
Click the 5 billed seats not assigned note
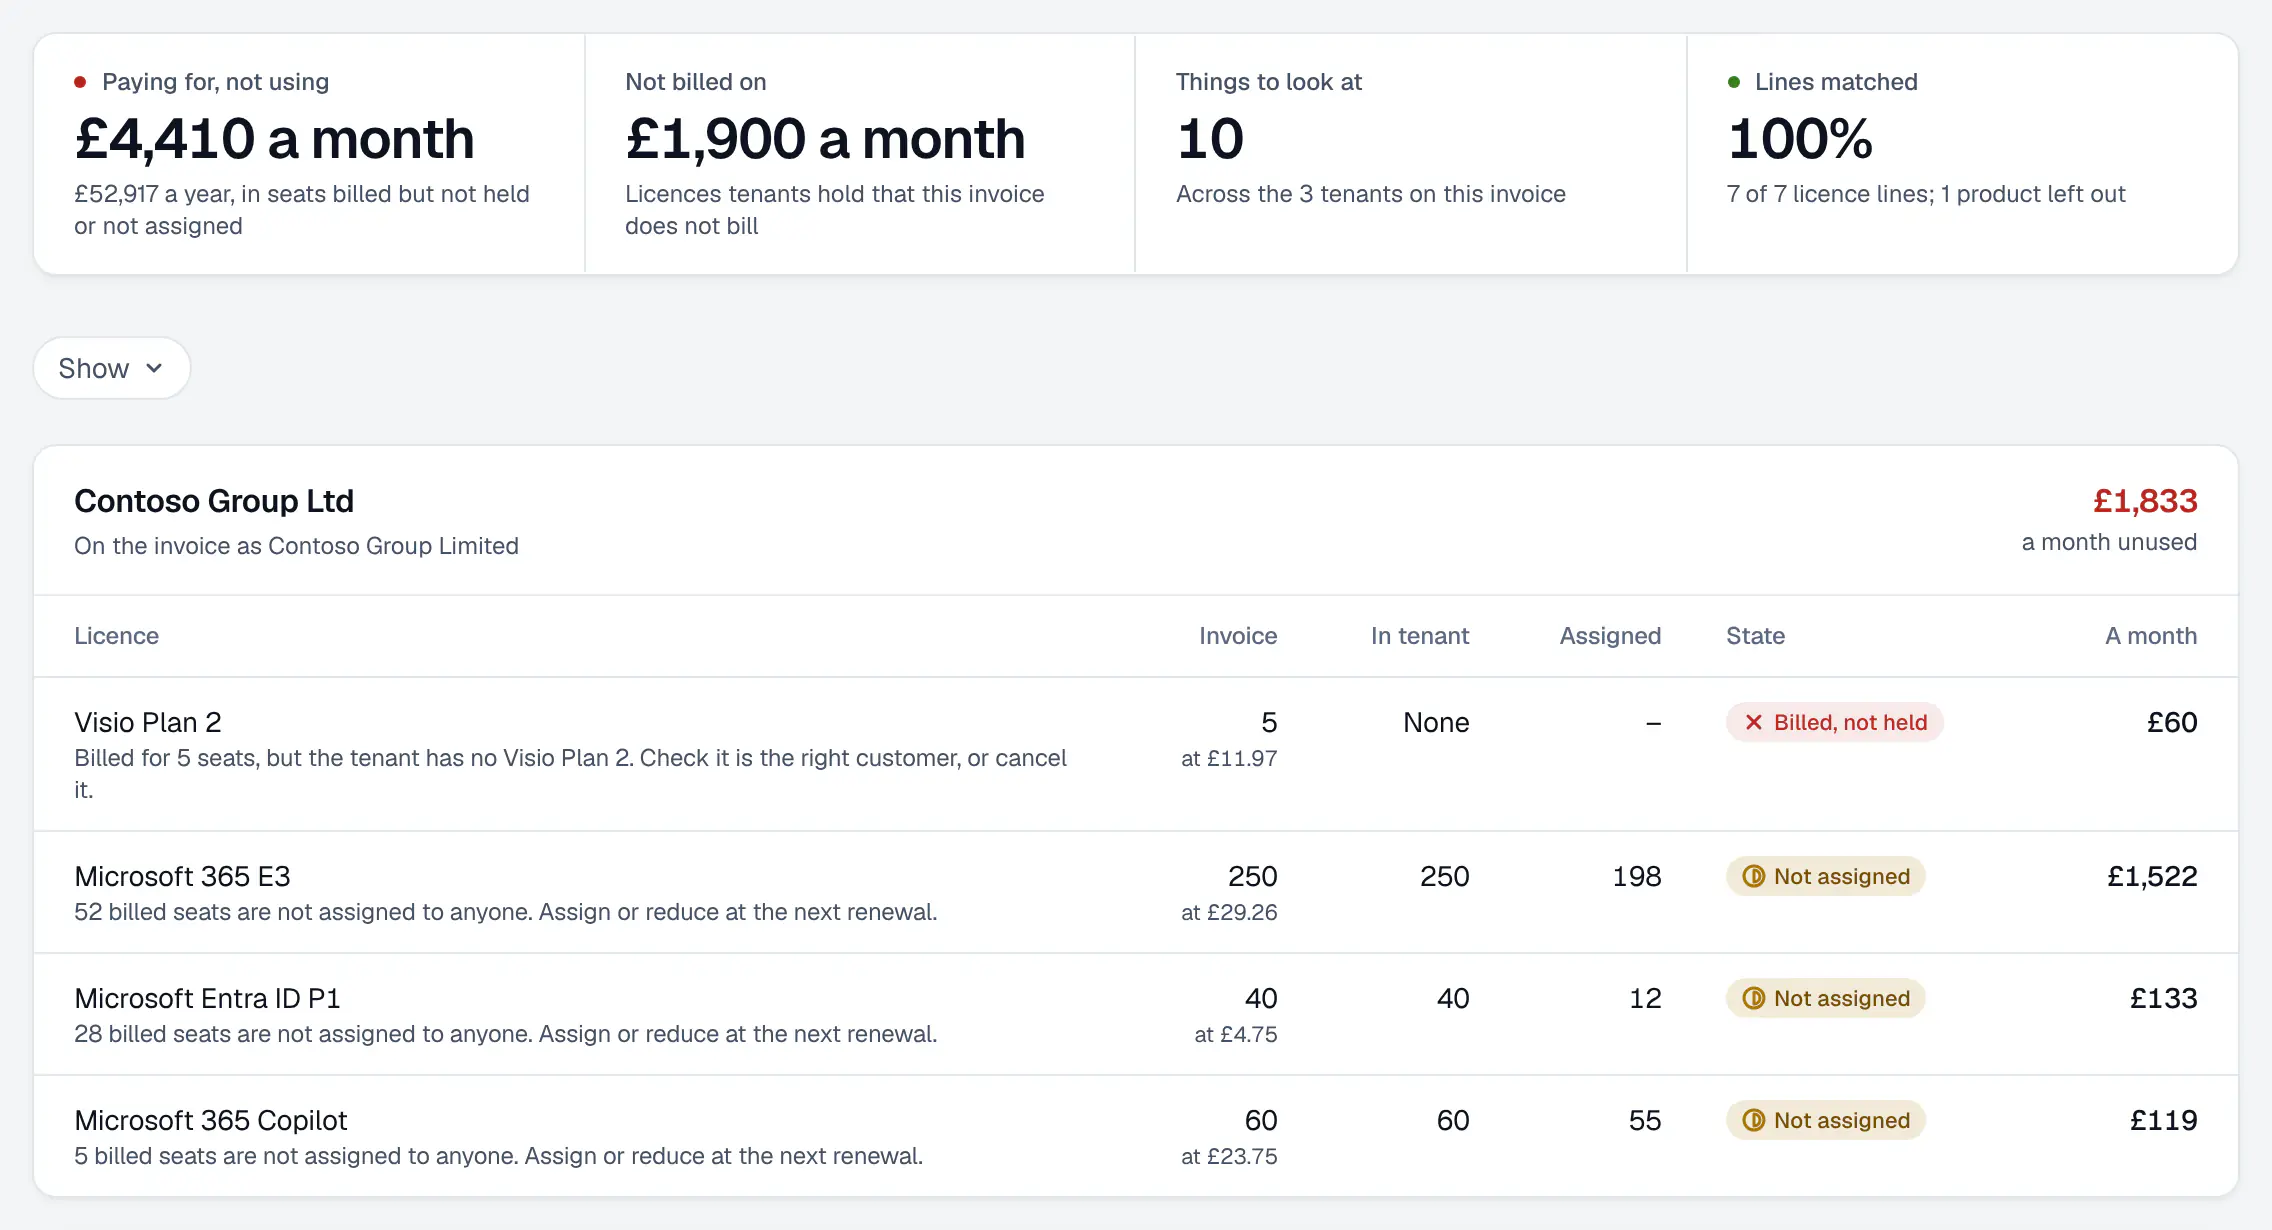(498, 1156)
